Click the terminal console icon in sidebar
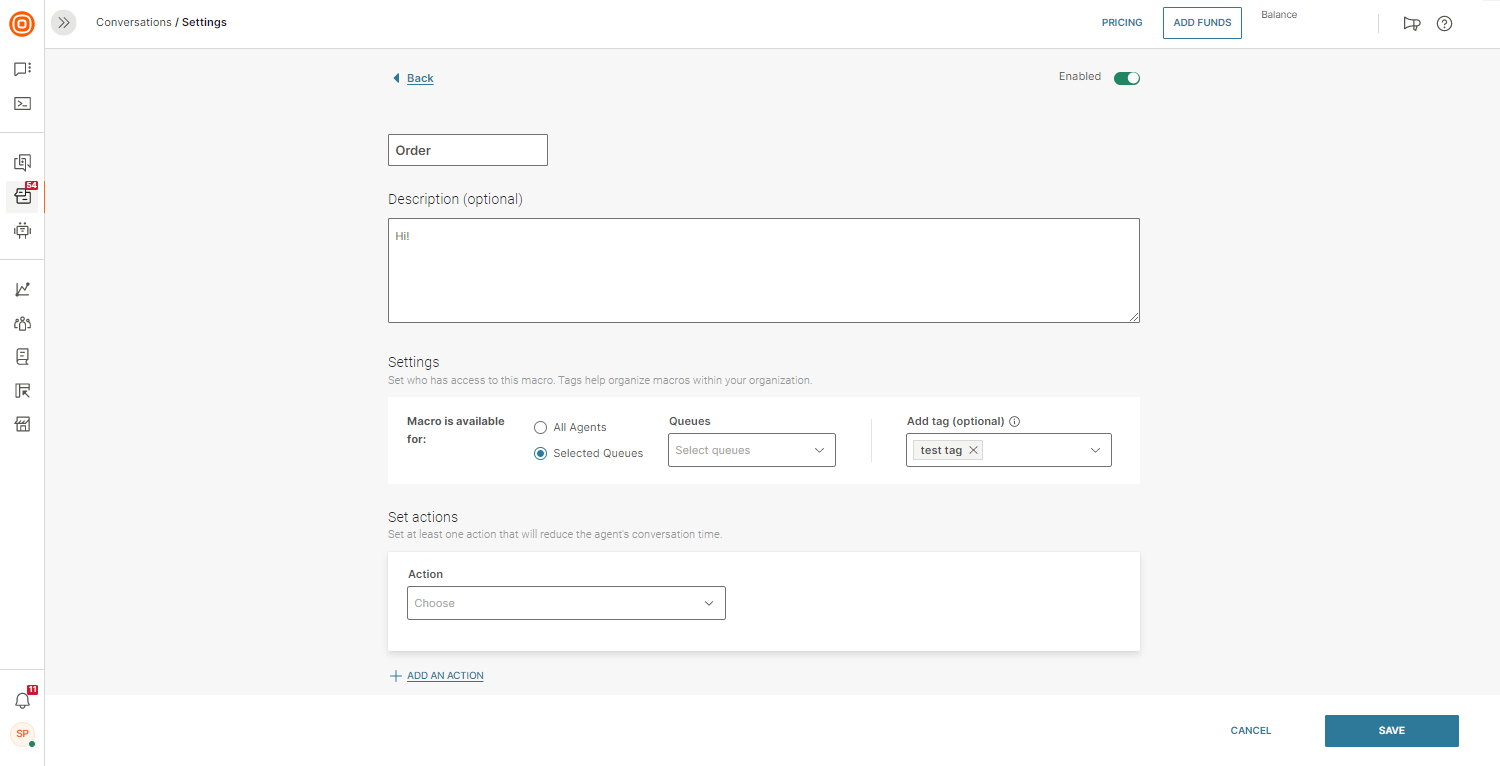The image size is (1500, 766). [x=22, y=103]
